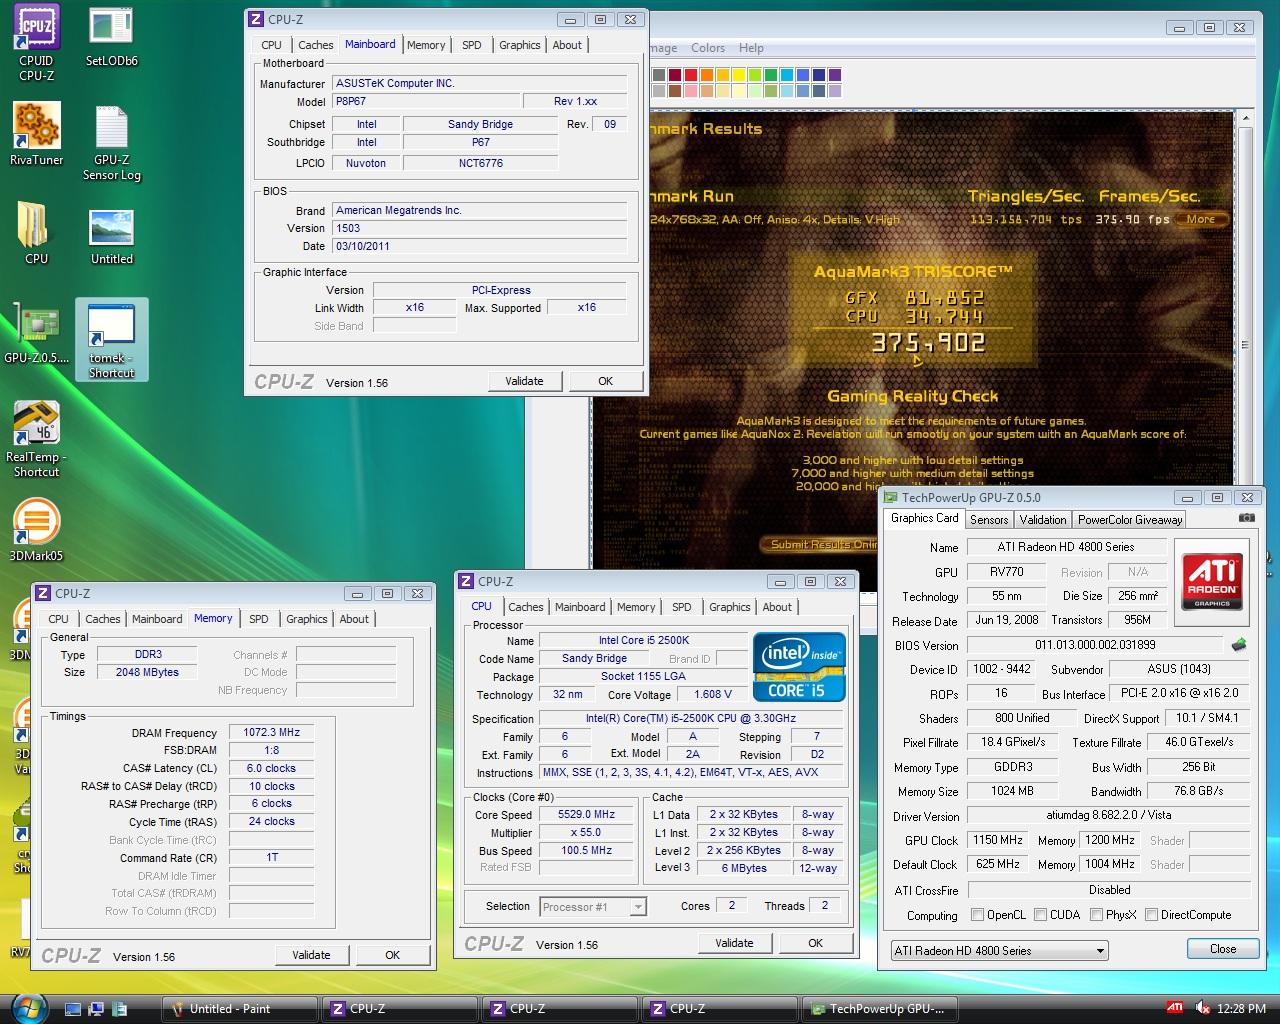Open the GPU selection dropdown in GPU-Z
The height and width of the screenshot is (1024, 1280).
(x=999, y=951)
